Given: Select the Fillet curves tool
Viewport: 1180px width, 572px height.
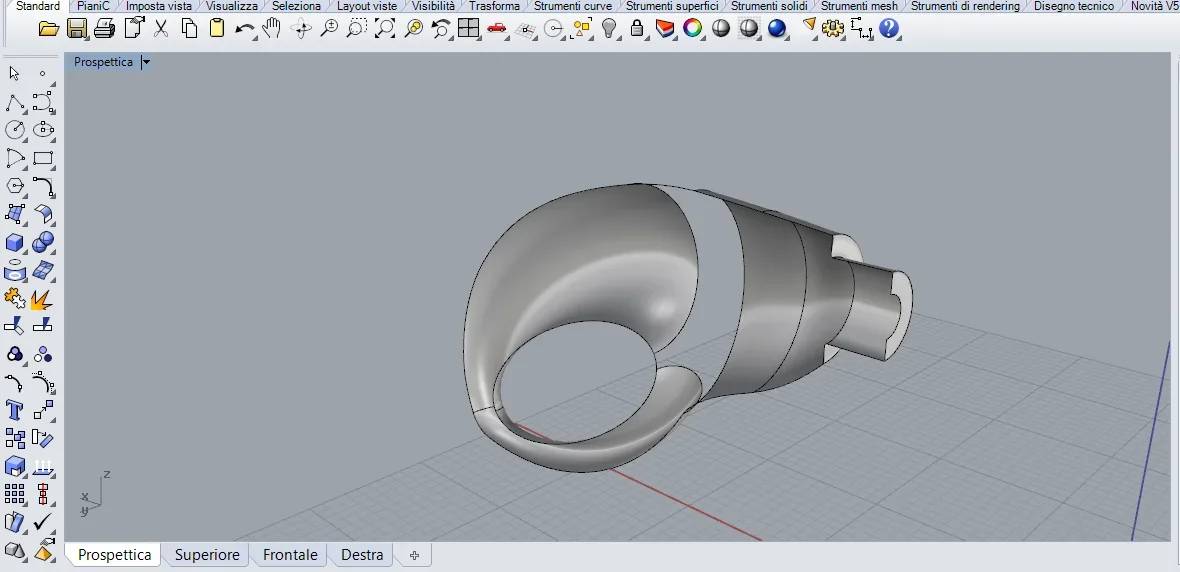Looking at the screenshot, I should [43, 186].
